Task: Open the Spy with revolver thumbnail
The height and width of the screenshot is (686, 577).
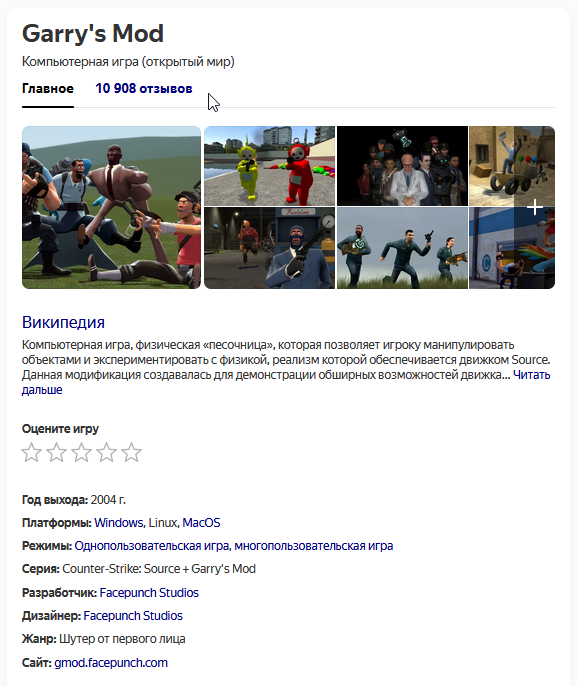Action: [x=269, y=248]
